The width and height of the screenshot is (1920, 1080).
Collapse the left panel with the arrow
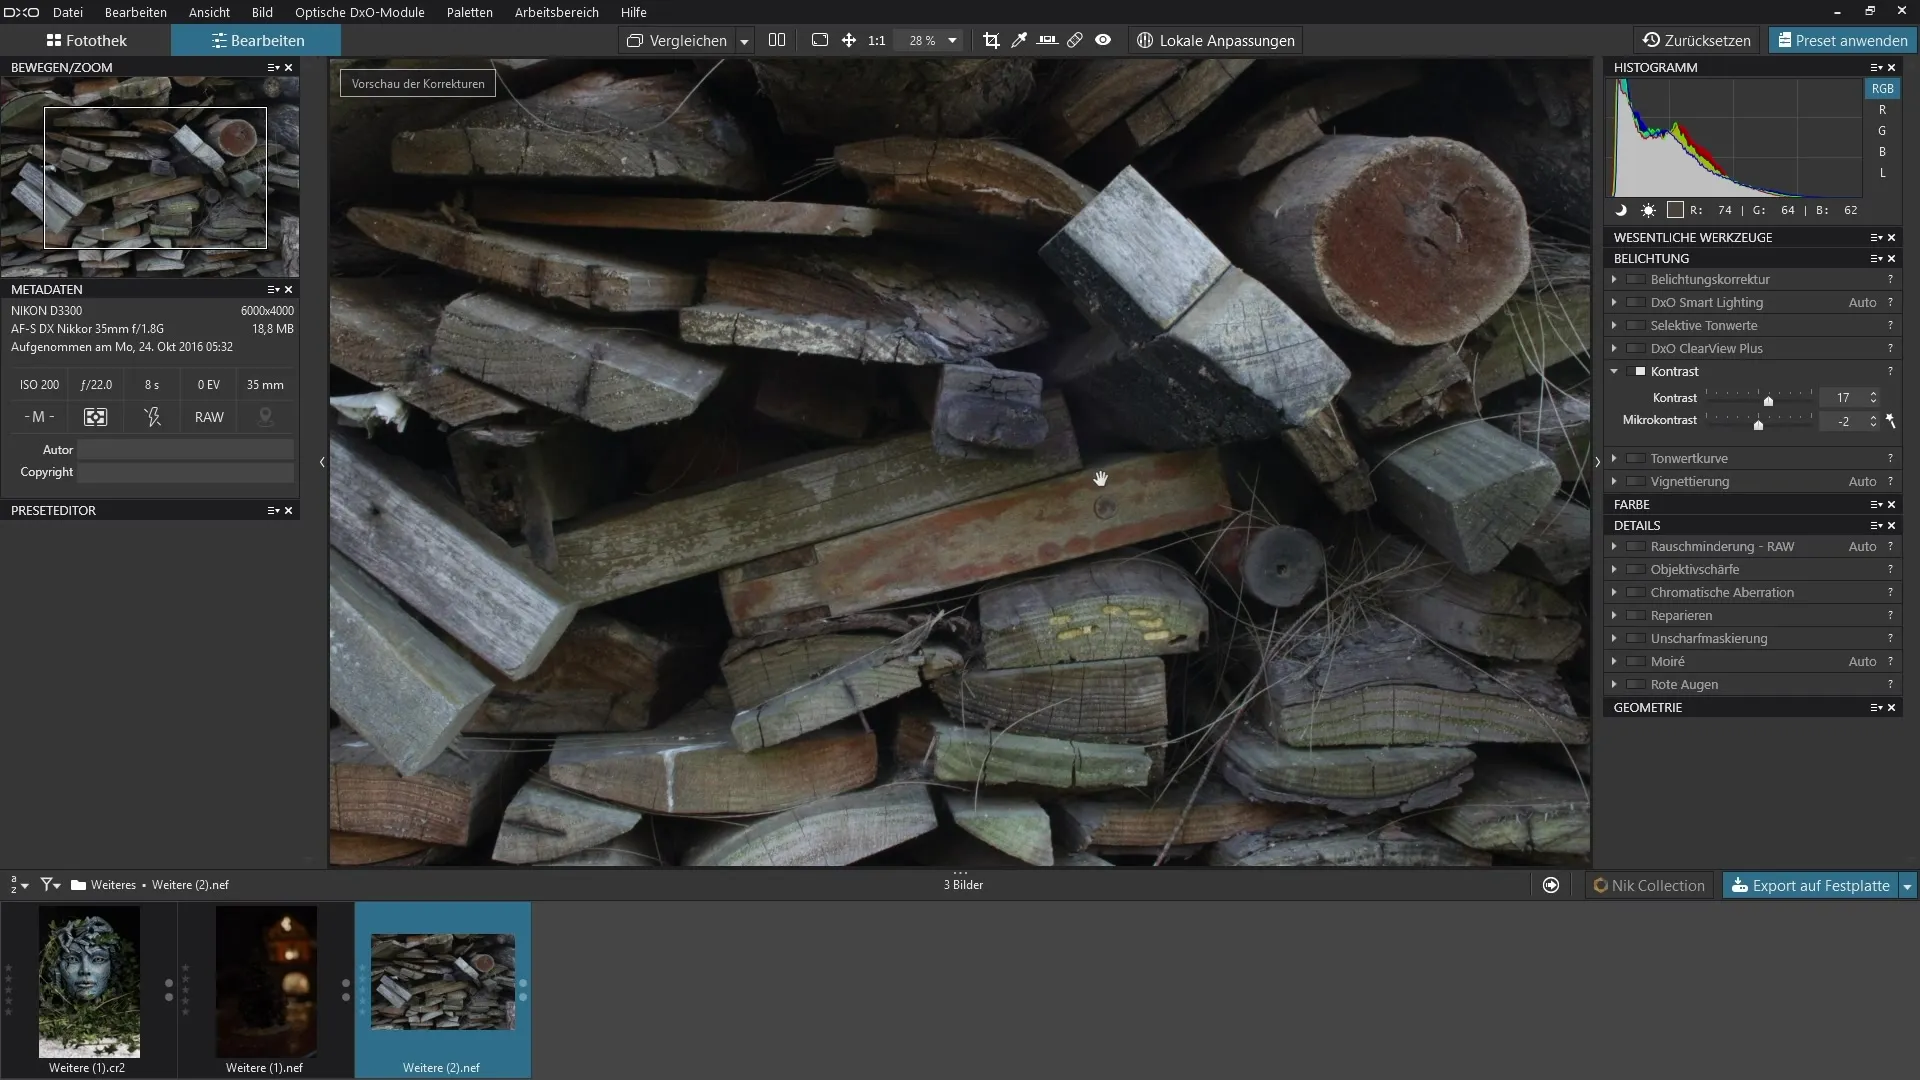click(x=322, y=462)
